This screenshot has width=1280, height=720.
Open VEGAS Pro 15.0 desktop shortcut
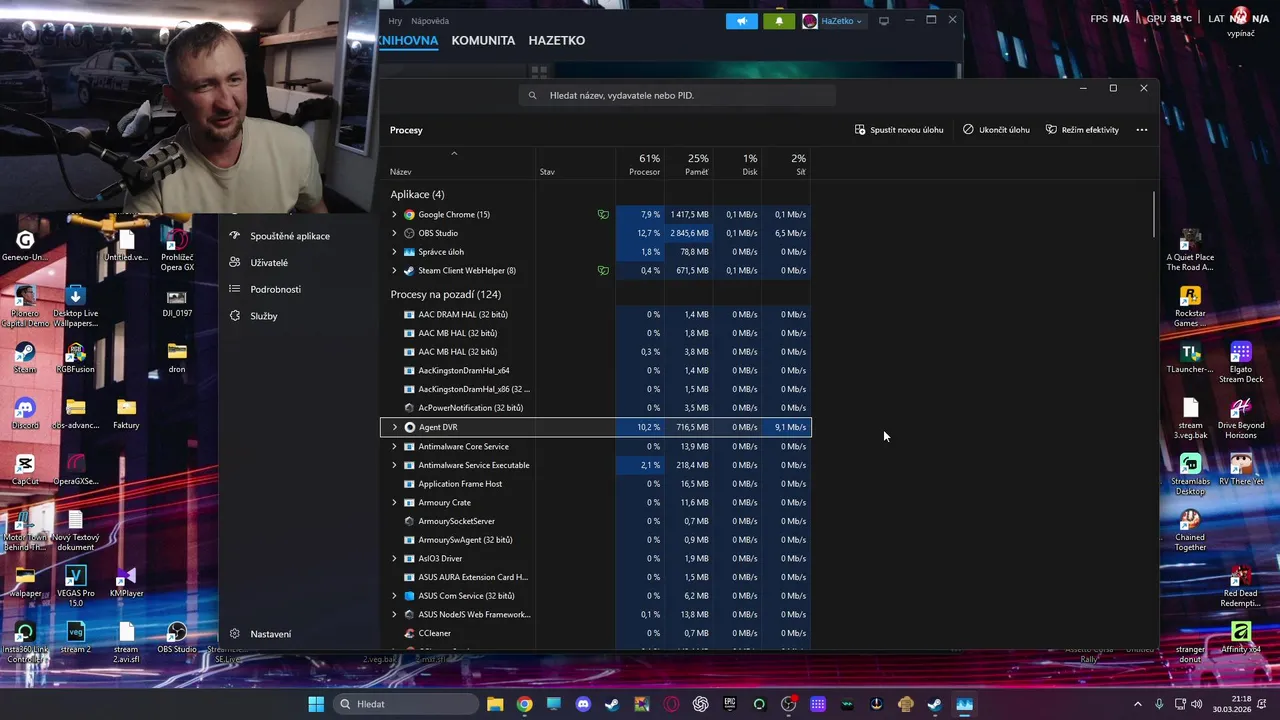76,587
